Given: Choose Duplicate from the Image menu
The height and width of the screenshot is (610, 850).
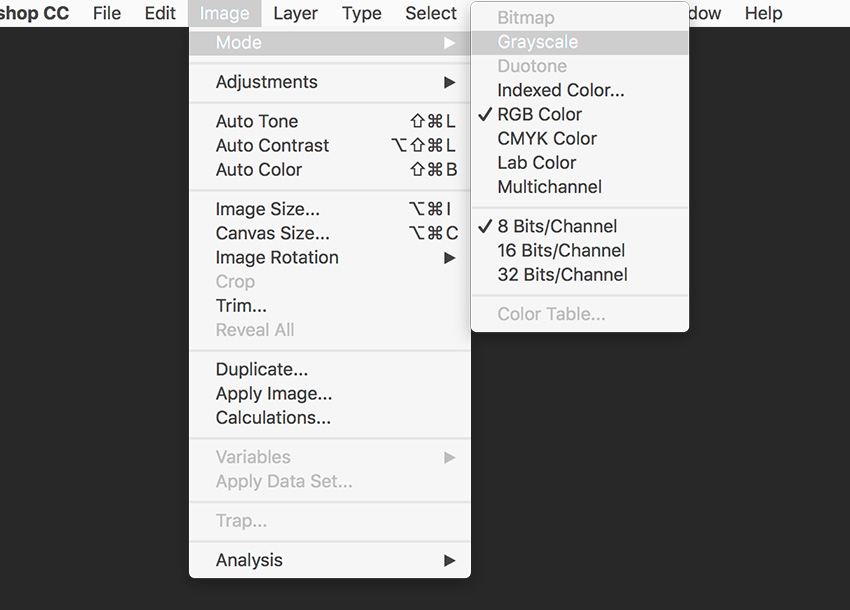Looking at the screenshot, I should pyautogui.click(x=261, y=369).
